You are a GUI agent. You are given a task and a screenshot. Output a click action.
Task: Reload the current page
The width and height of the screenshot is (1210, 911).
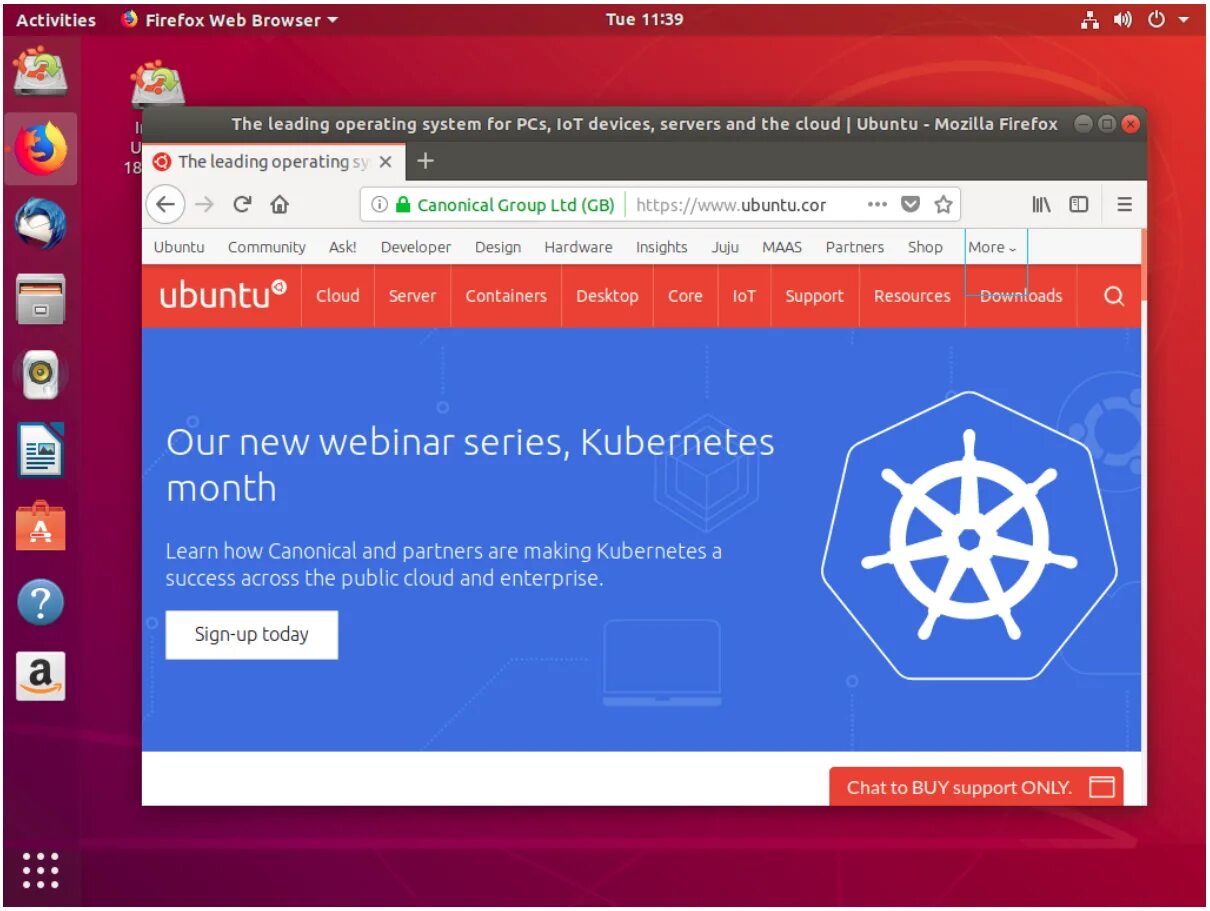coord(242,205)
